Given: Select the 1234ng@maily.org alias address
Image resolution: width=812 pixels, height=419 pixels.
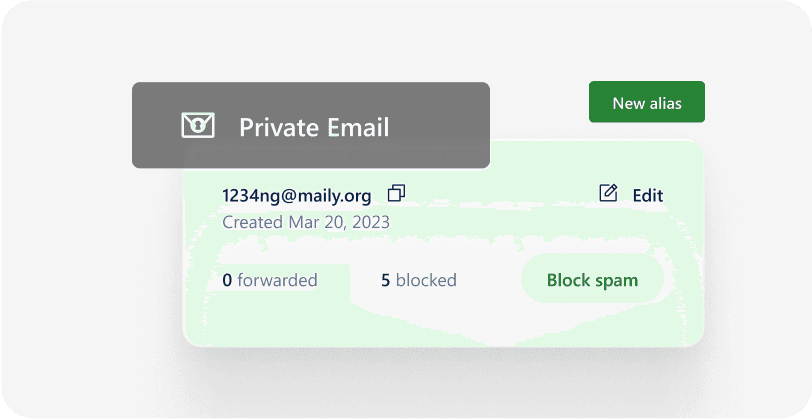Looking at the screenshot, I should 297,196.
